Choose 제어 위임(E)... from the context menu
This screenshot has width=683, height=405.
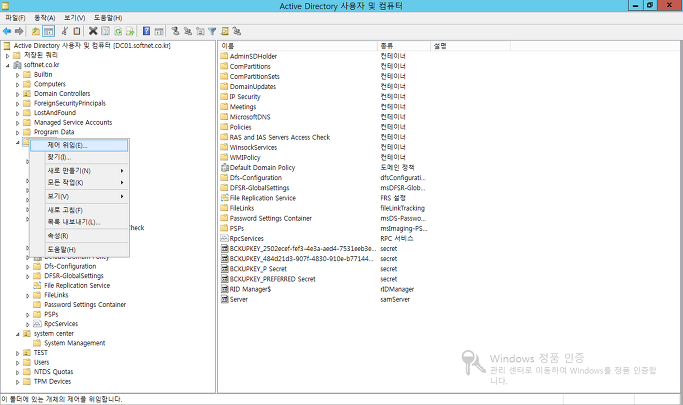pyautogui.click(x=79, y=145)
